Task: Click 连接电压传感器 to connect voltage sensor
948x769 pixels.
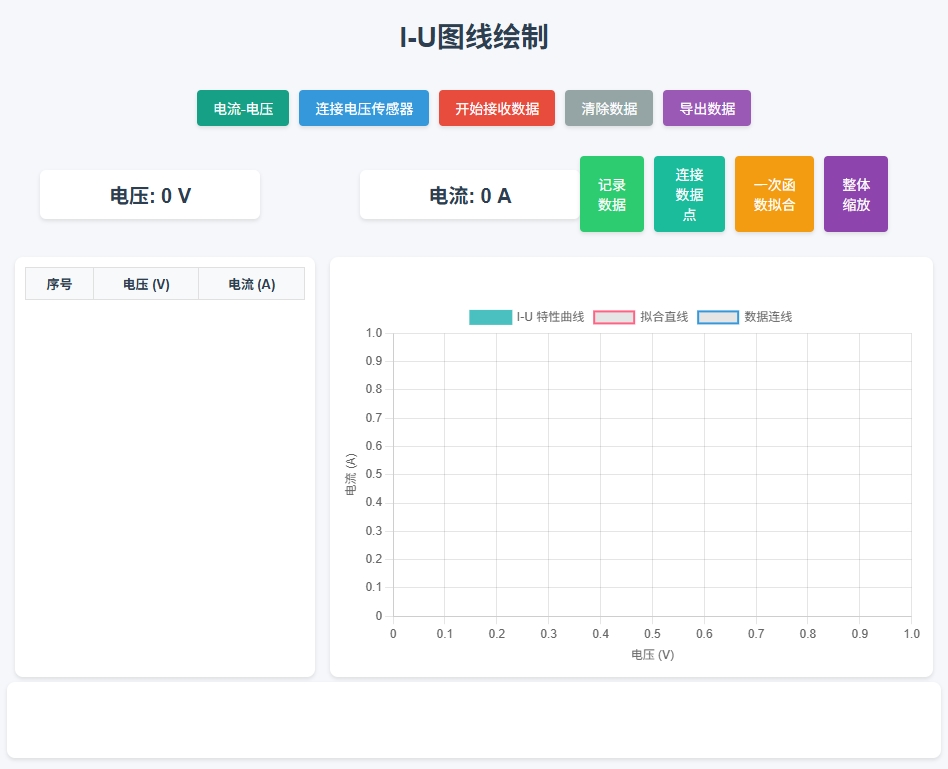Action: 363,108
